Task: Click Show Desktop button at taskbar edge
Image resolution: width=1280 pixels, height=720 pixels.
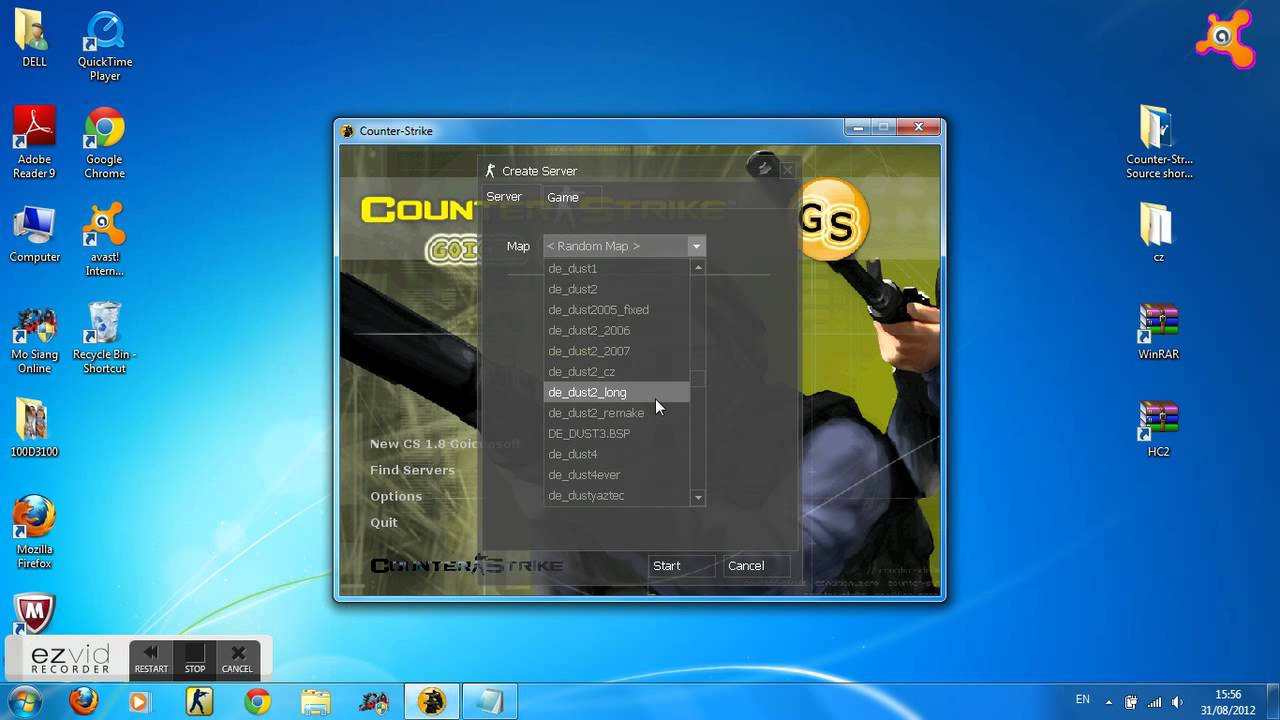Action: click(x=1273, y=702)
